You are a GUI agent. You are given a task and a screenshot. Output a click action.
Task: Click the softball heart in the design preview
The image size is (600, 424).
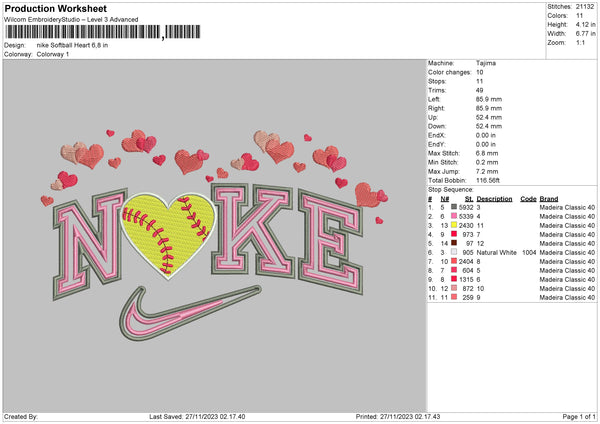pyautogui.click(x=168, y=234)
